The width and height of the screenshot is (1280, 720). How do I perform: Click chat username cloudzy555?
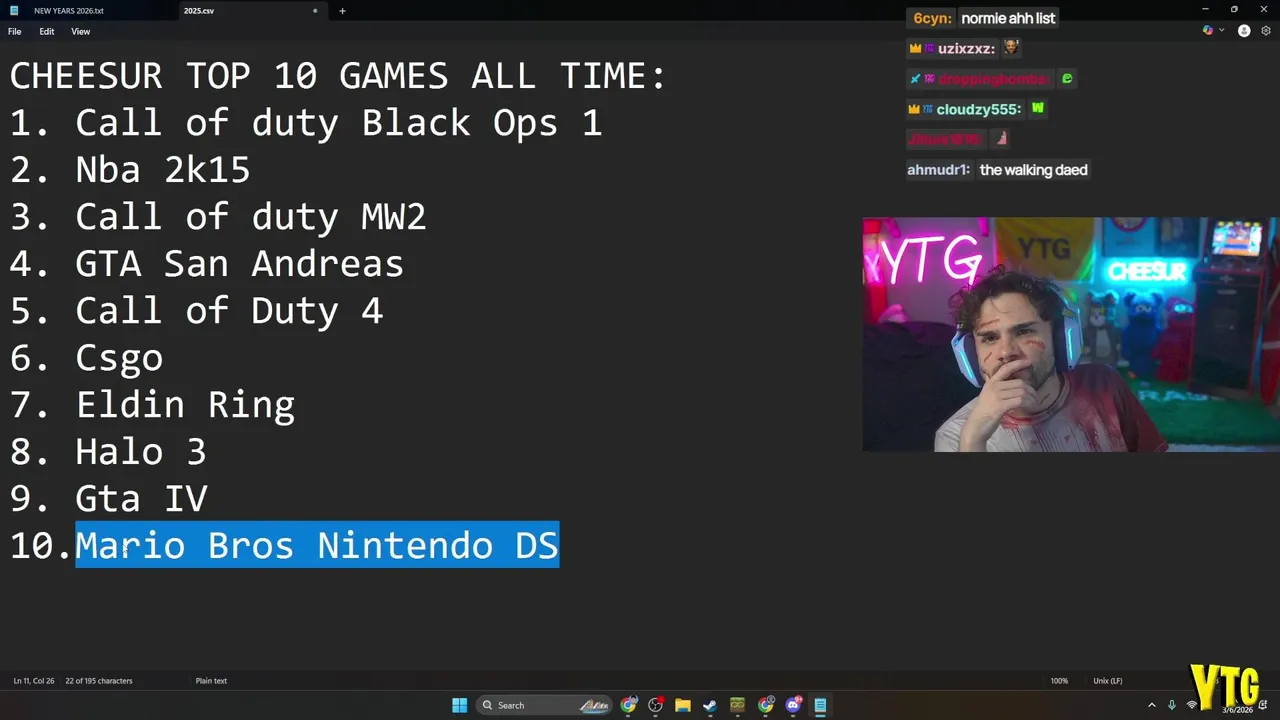979,109
